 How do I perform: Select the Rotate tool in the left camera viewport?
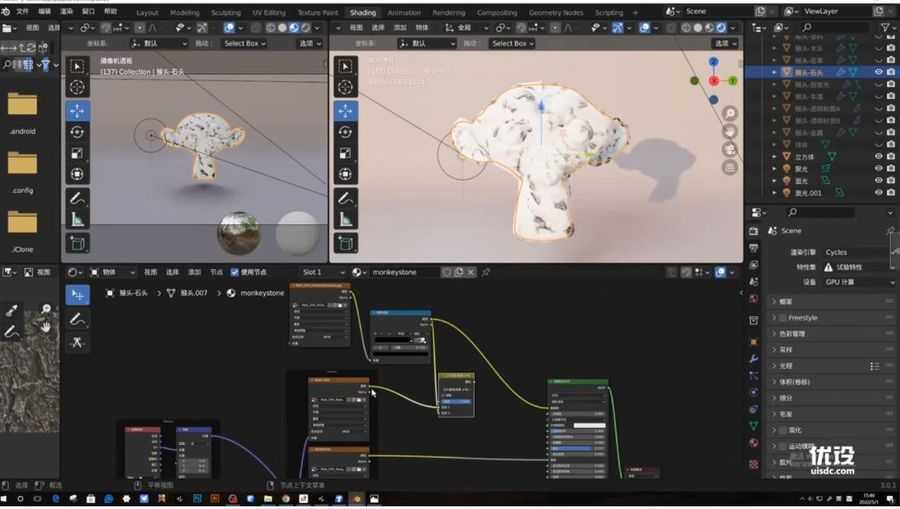77,132
